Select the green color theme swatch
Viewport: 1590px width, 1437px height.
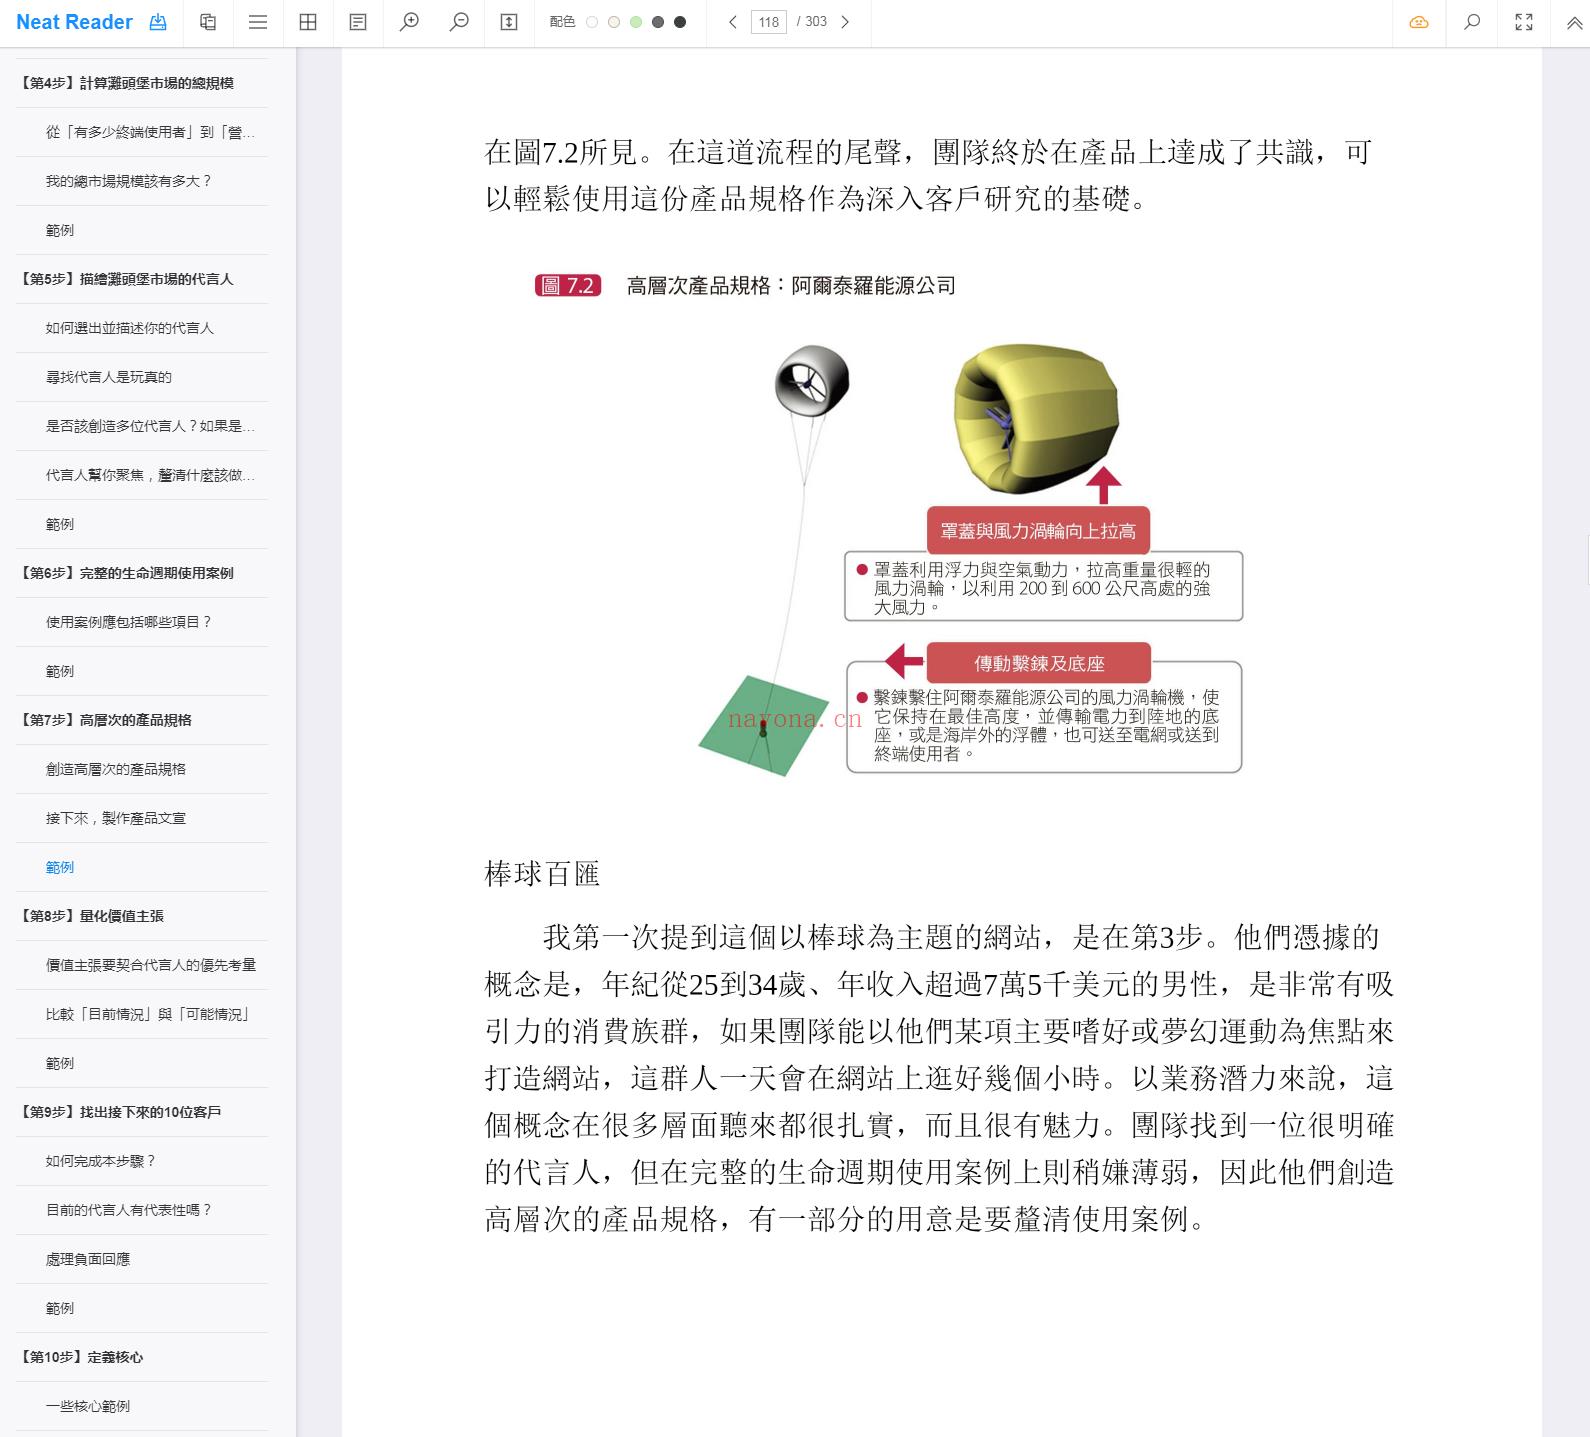pos(636,22)
